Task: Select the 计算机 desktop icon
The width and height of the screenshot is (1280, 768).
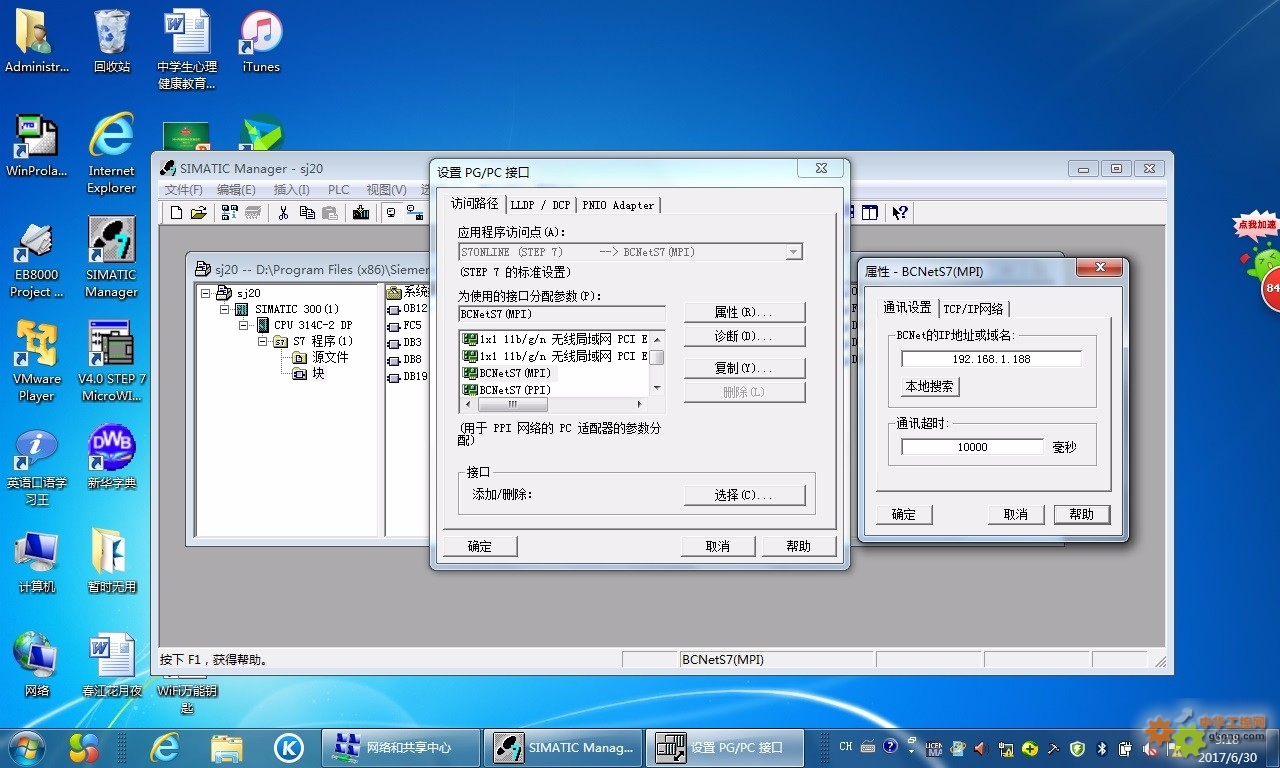Action: pyautogui.click(x=37, y=562)
